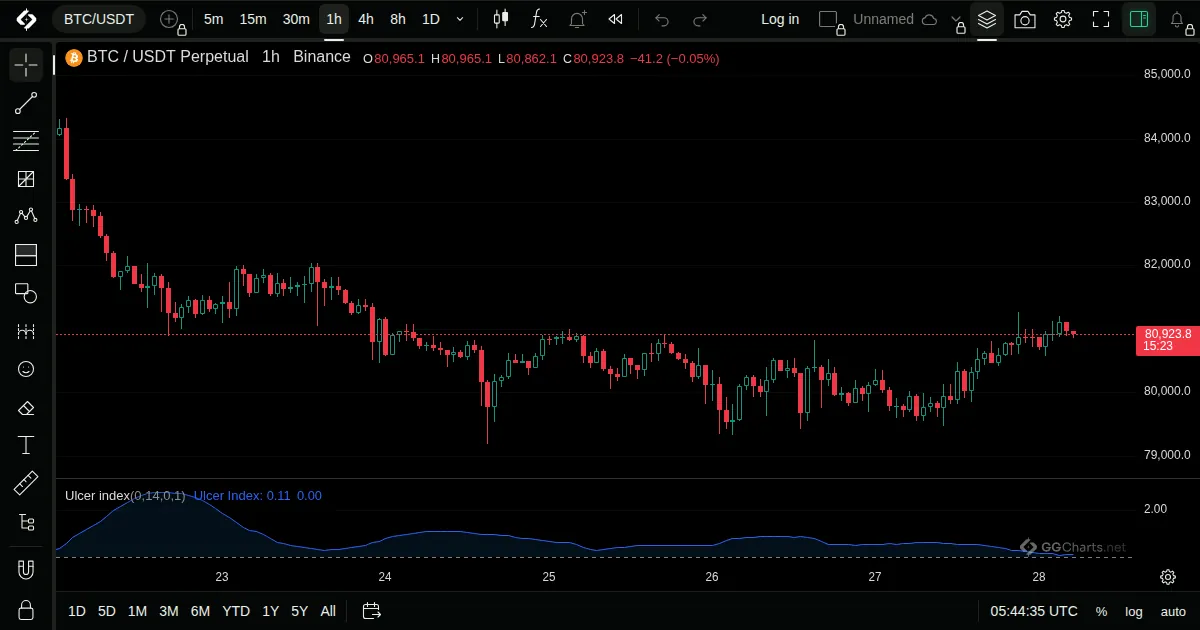Switch to 1D timeframe in top bar
The height and width of the screenshot is (630, 1200).
[430, 19]
